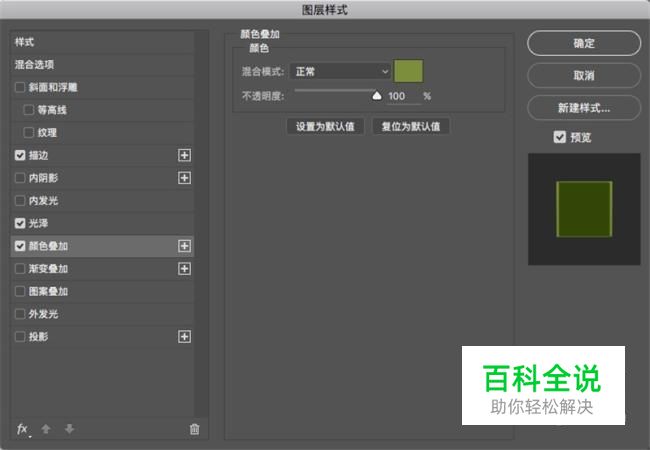Open the 渐变叠加 settings label

[49, 269]
